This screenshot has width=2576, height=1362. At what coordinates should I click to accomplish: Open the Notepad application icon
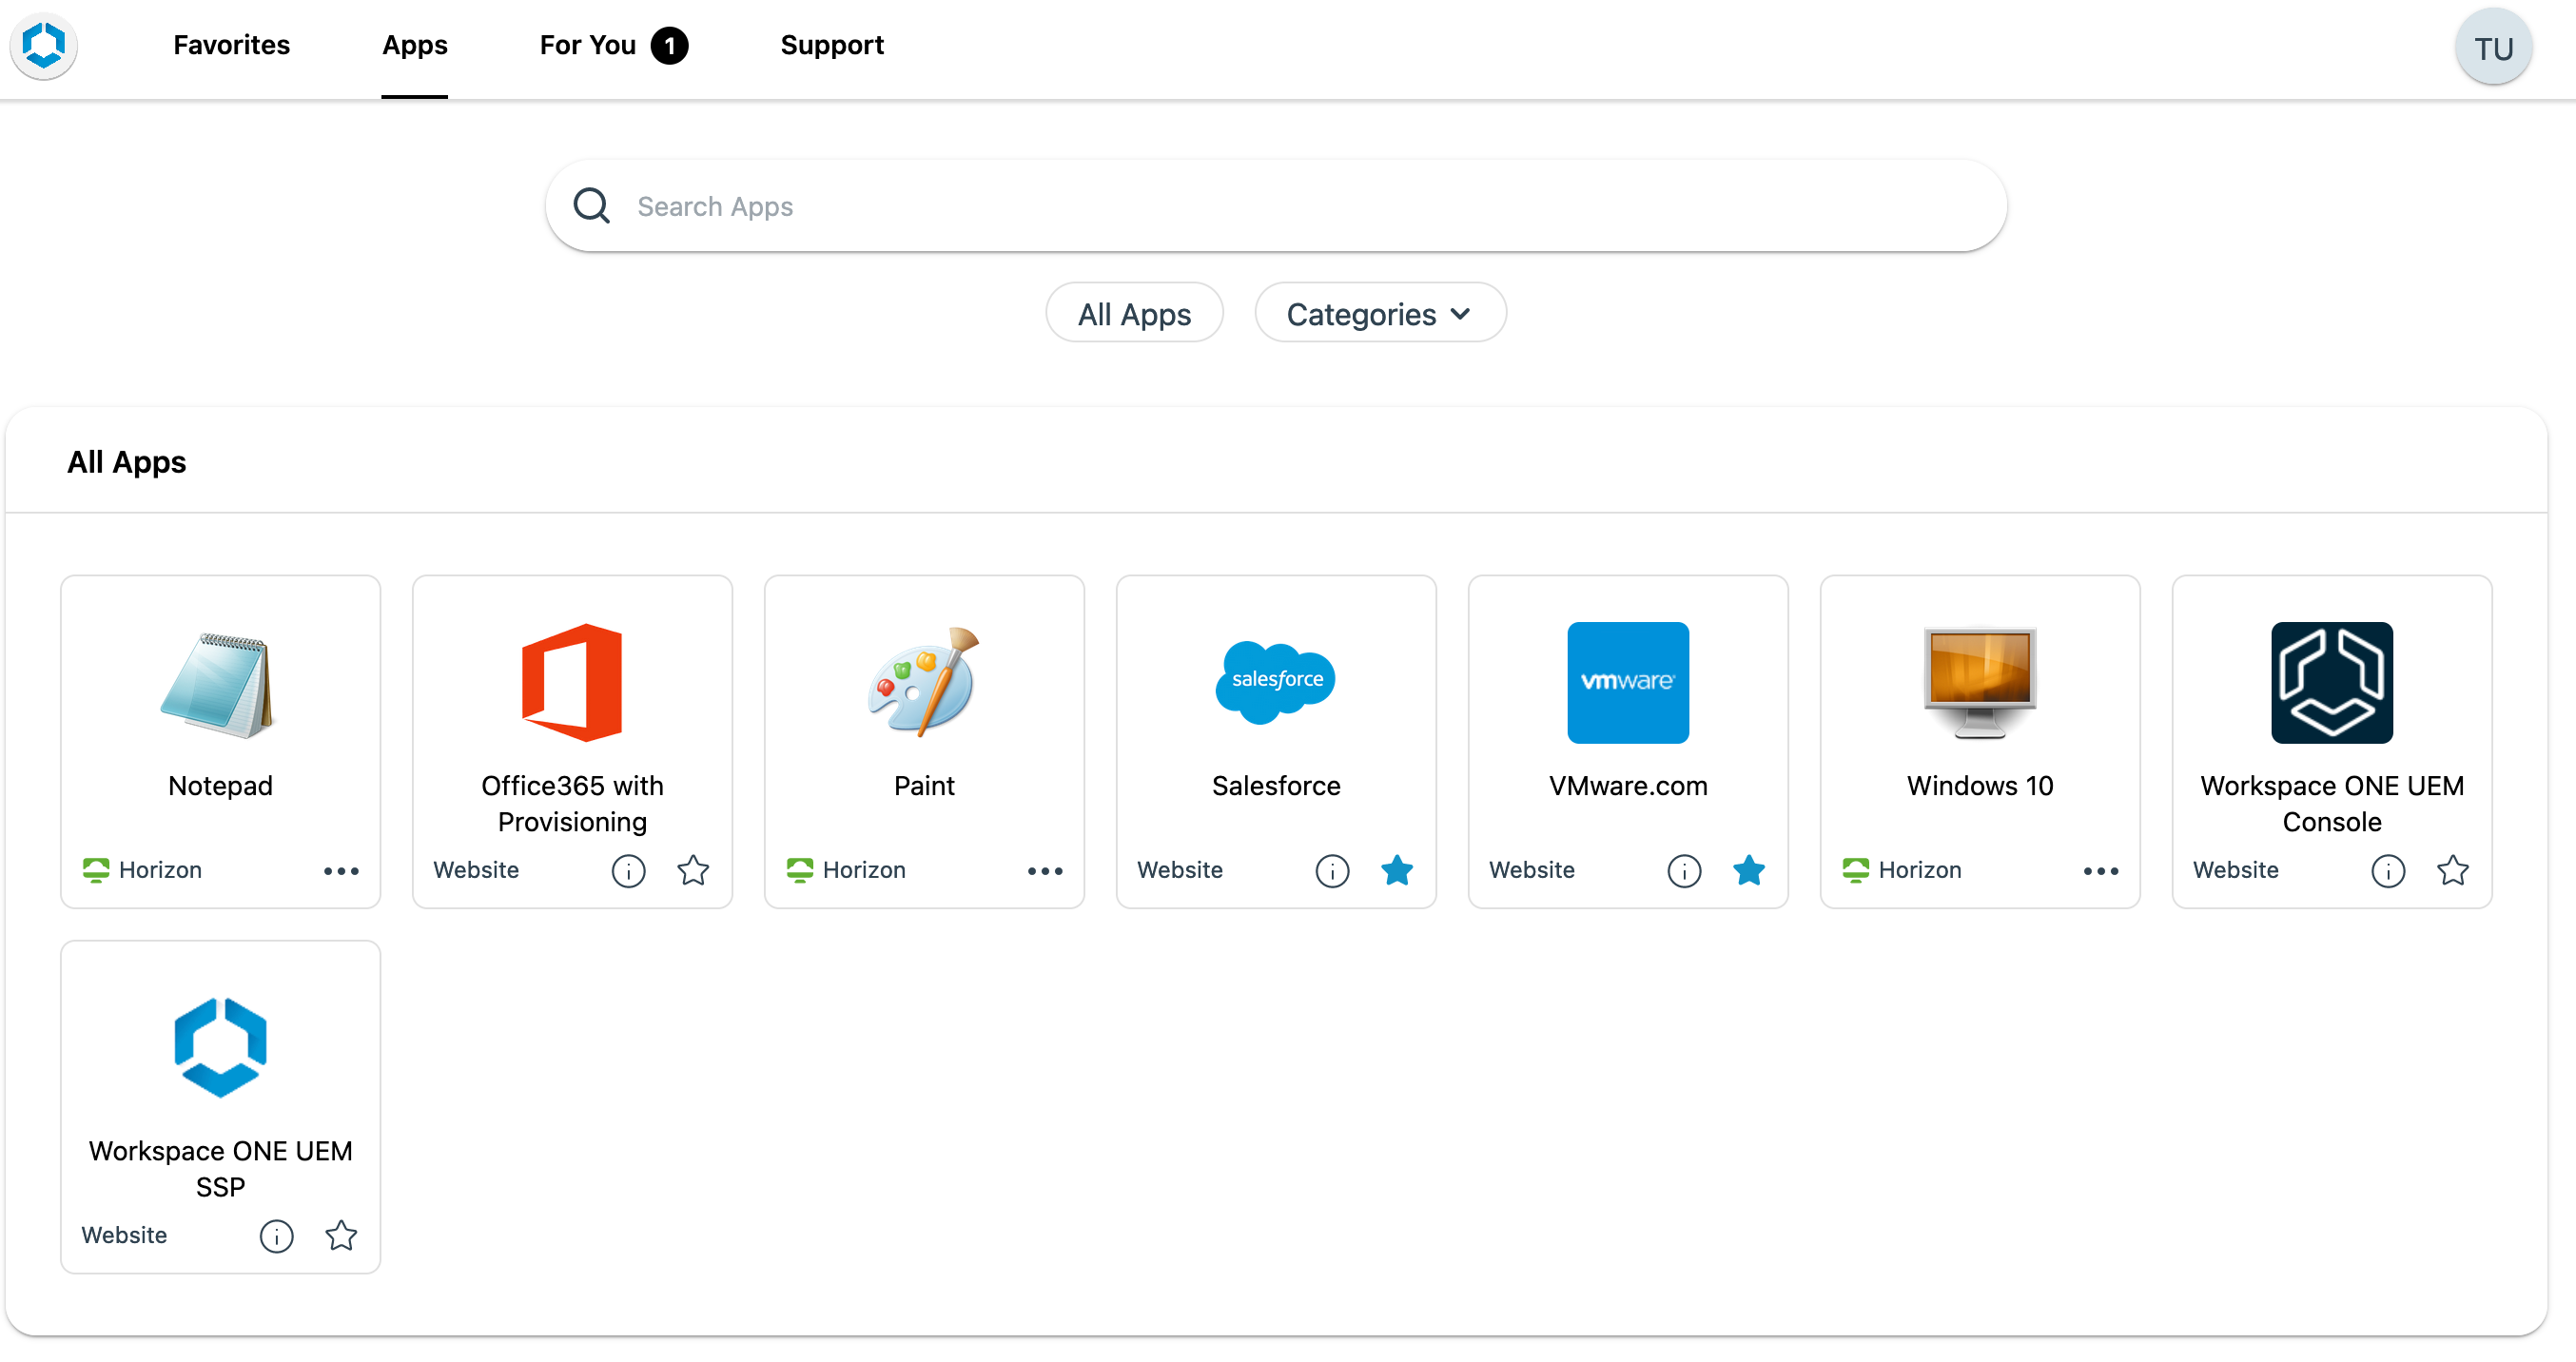pyautogui.click(x=219, y=684)
